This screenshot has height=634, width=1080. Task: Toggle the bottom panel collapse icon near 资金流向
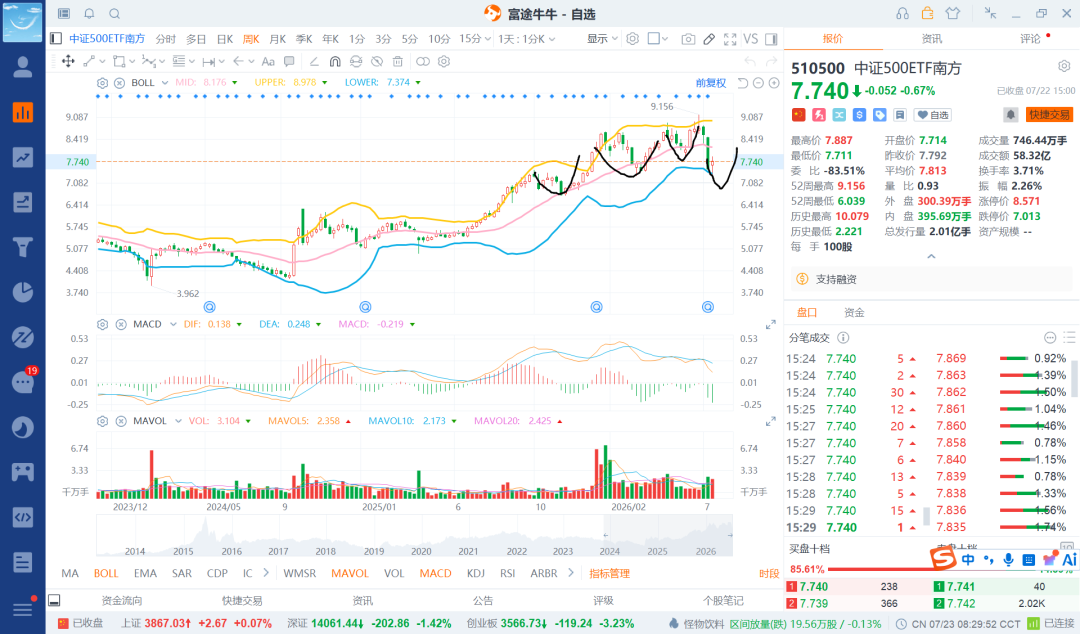tap(54, 600)
